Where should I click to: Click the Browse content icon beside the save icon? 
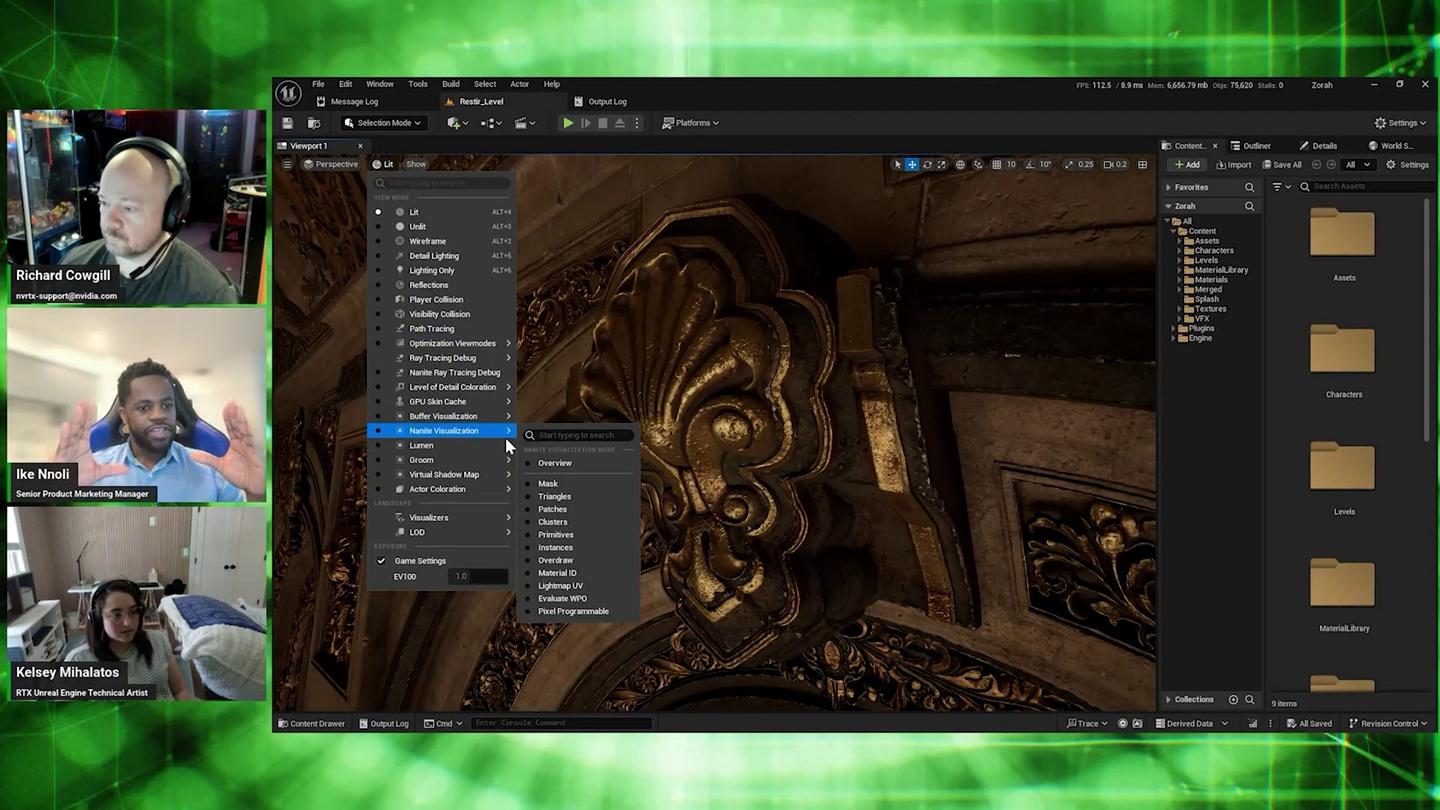[x=314, y=123]
